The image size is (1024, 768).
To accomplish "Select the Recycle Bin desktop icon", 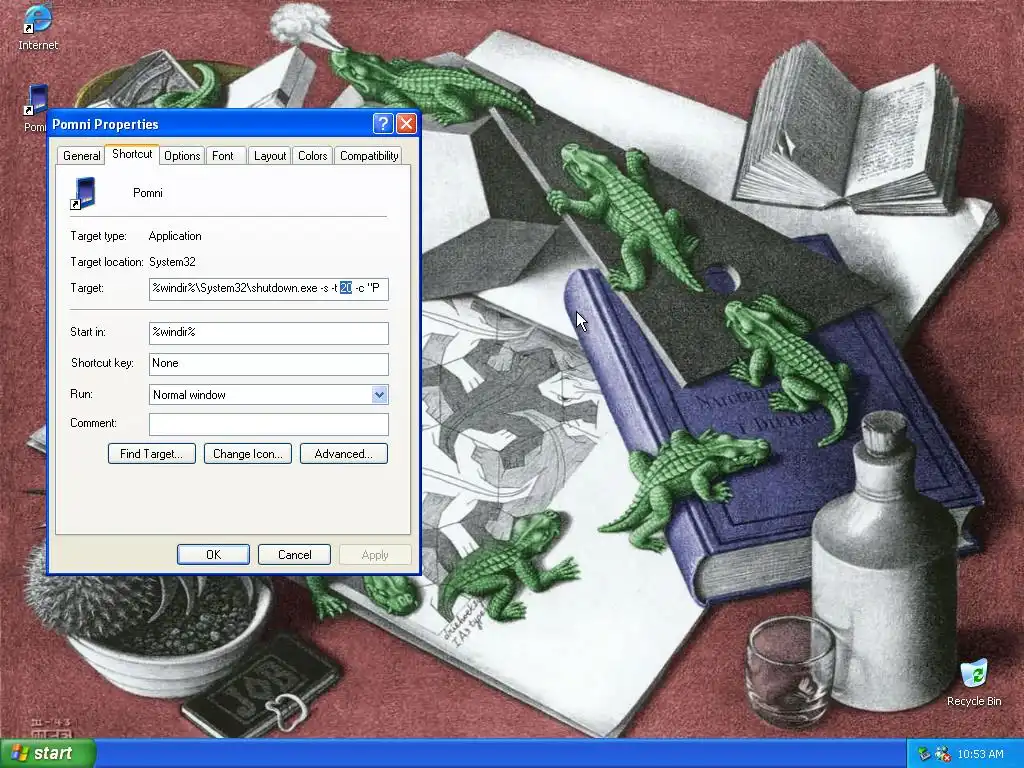I will click(x=974, y=683).
